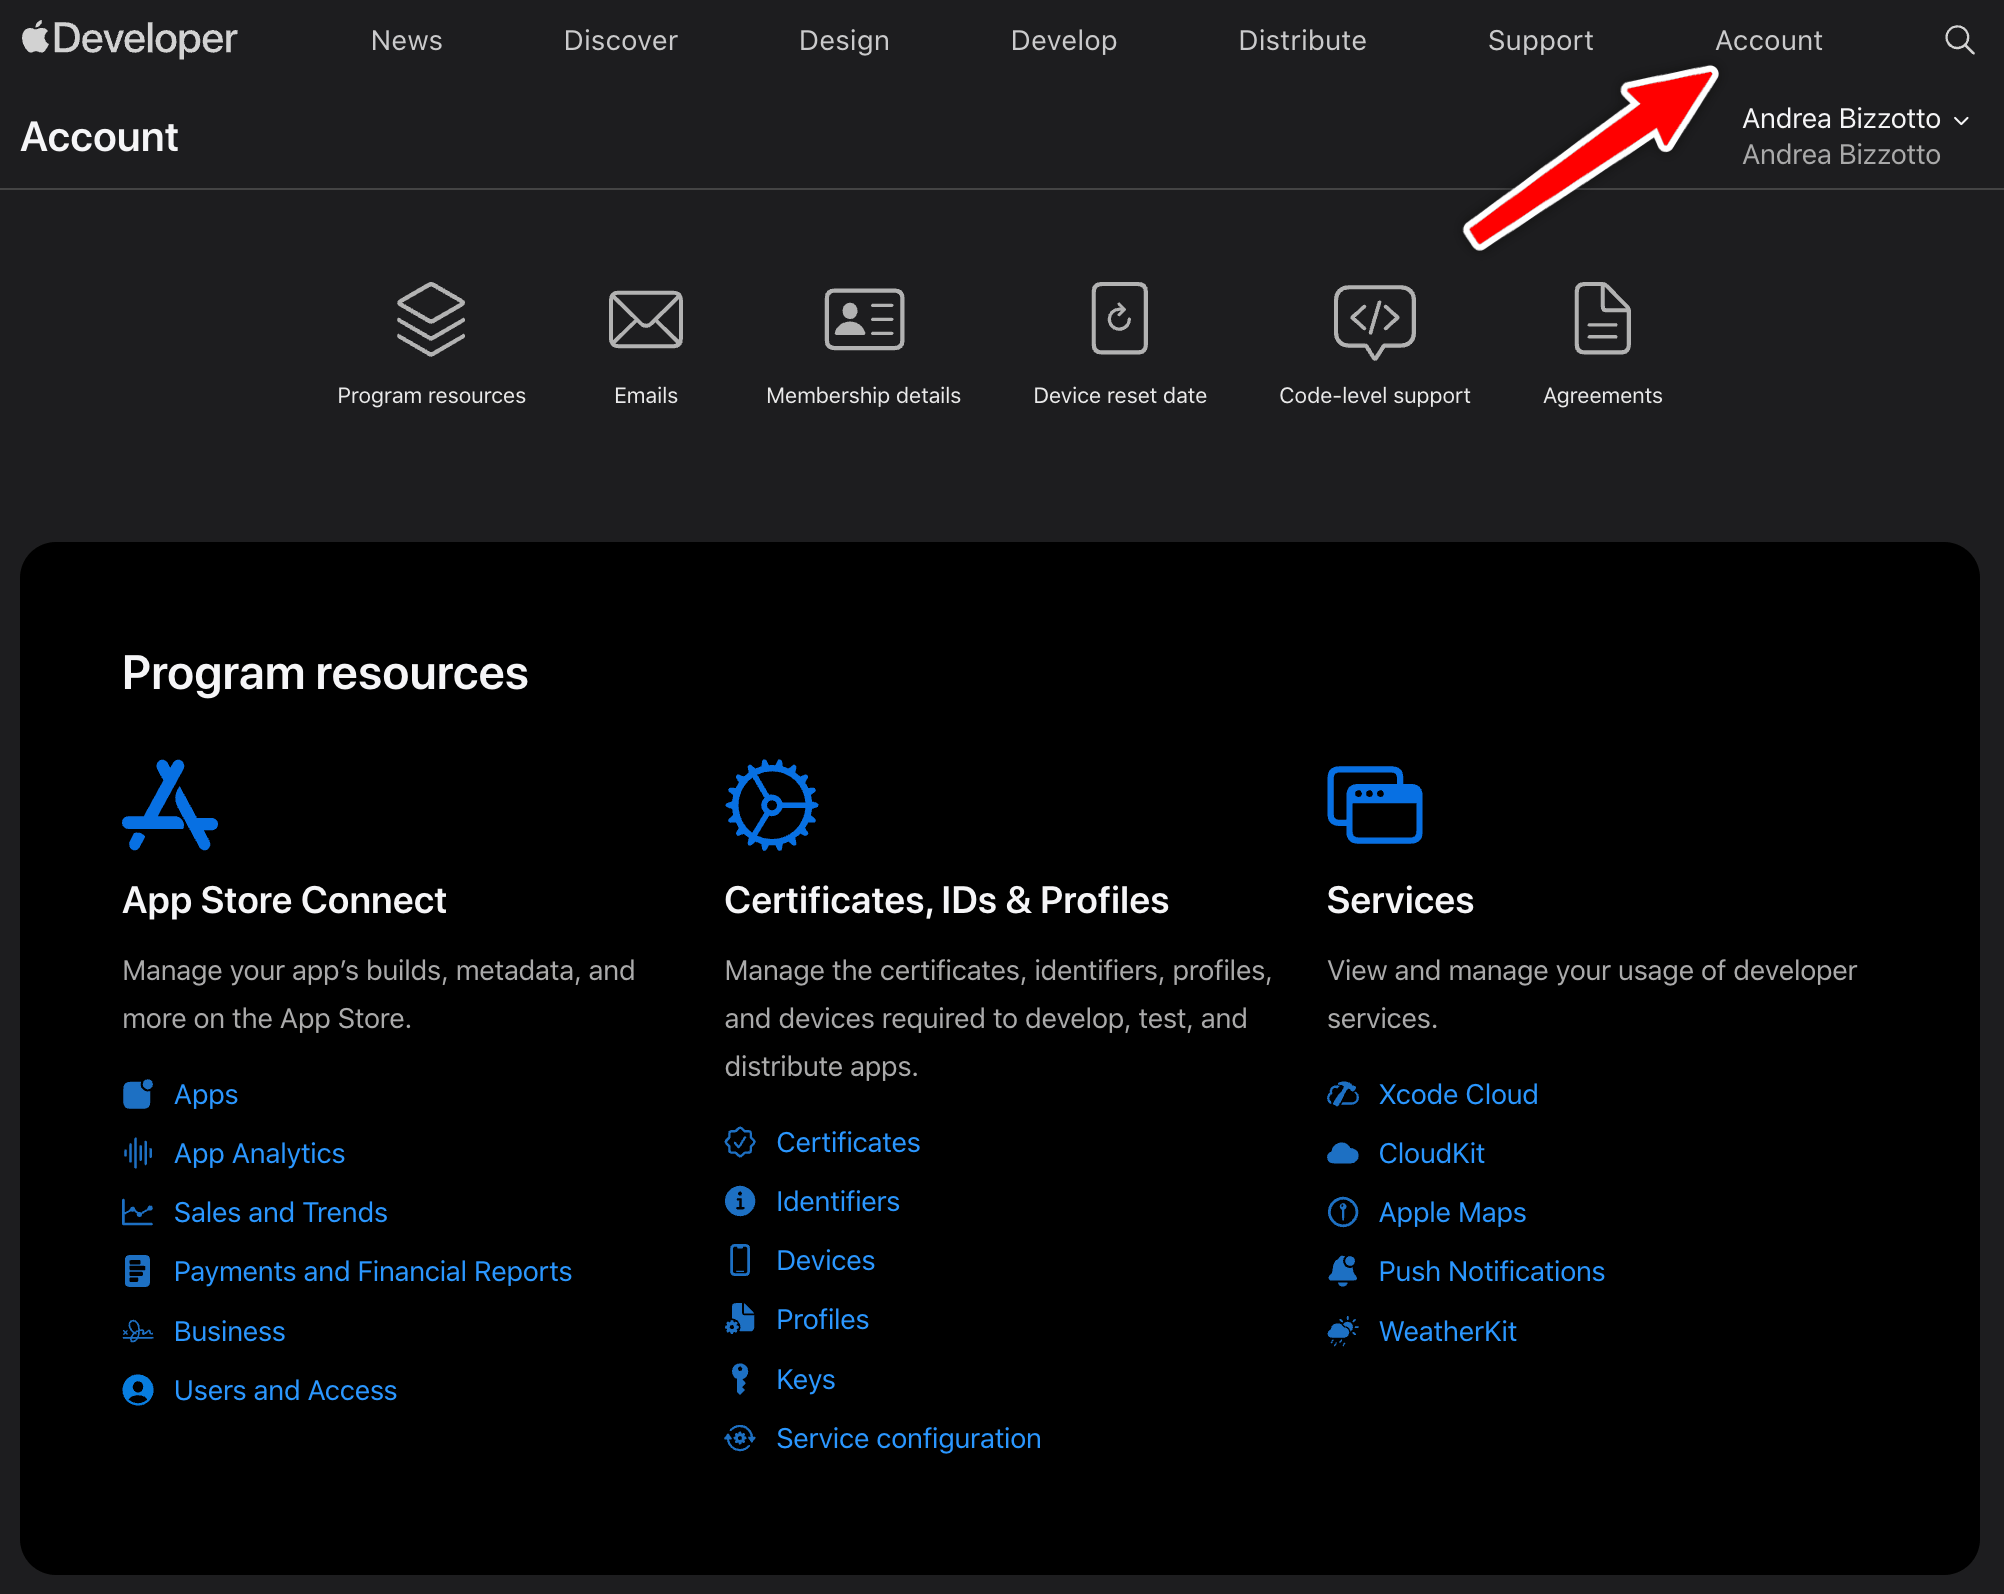Click the Agreements document icon
Image resolution: width=2004 pixels, height=1594 pixels.
click(1602, 318)
